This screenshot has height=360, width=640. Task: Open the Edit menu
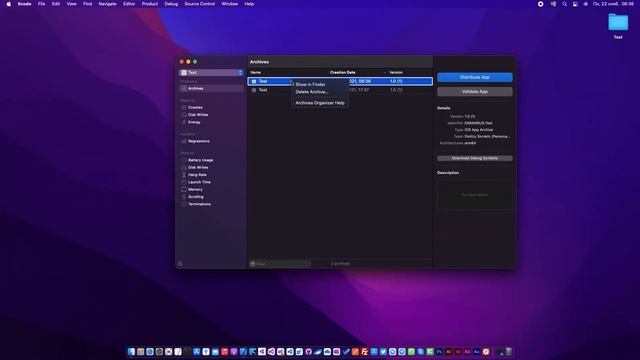[56, 4]
